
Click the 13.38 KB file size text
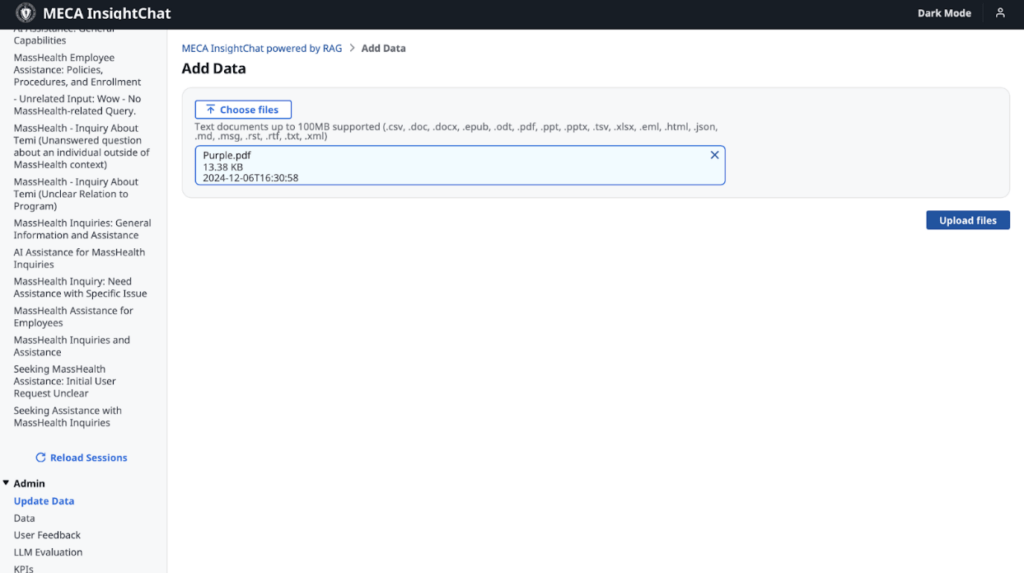(223, 167)
